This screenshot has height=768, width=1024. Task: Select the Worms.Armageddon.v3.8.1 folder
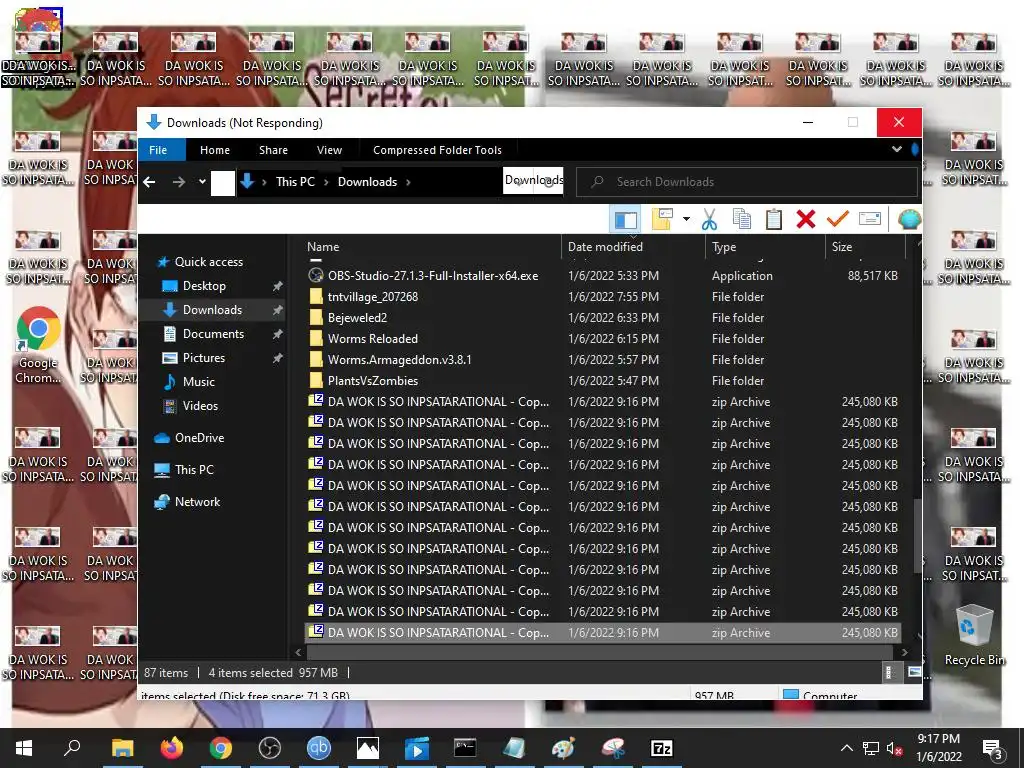pos(603,359)
